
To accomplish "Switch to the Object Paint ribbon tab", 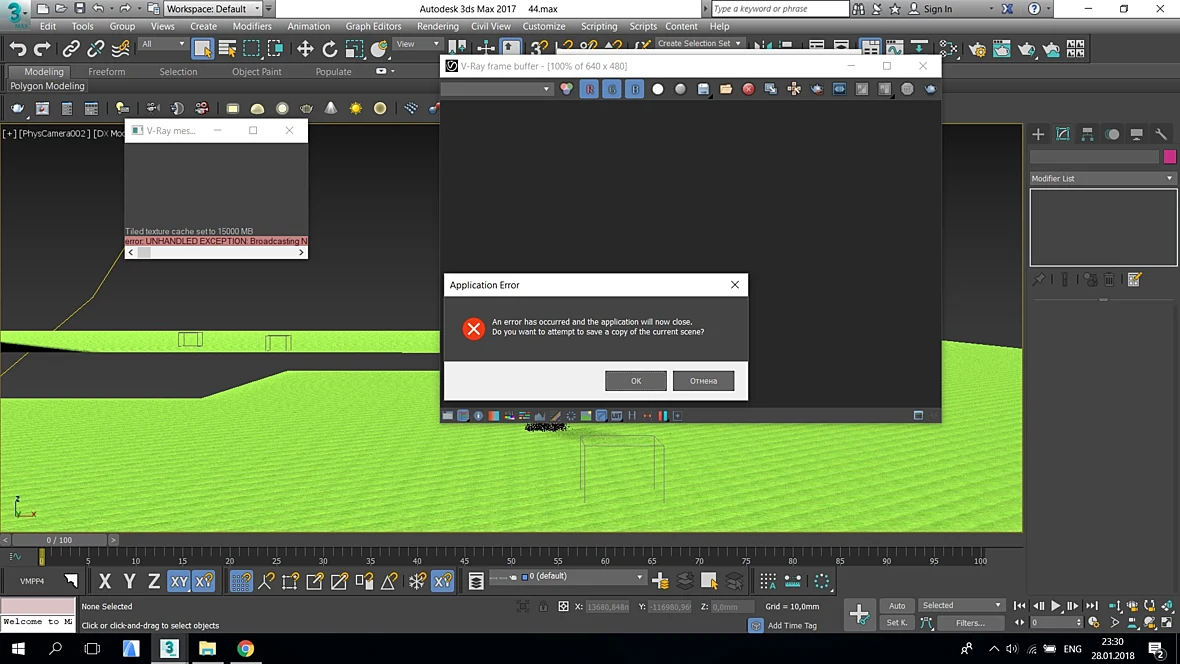I will (x=257, y=72).
